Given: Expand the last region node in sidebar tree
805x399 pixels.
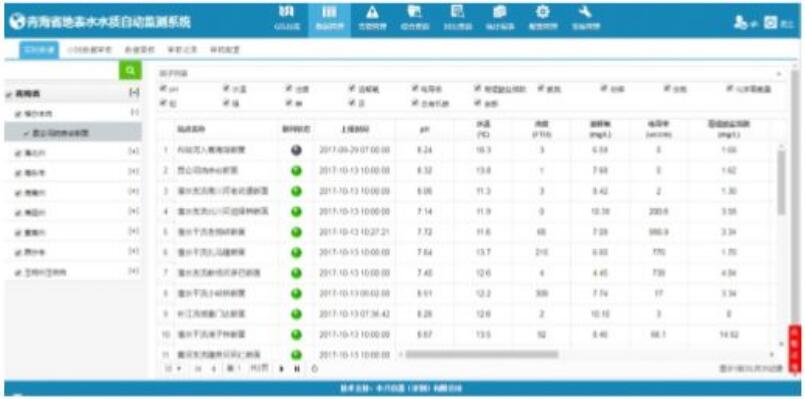Looking at the screenshot, I should coord(133,271).
